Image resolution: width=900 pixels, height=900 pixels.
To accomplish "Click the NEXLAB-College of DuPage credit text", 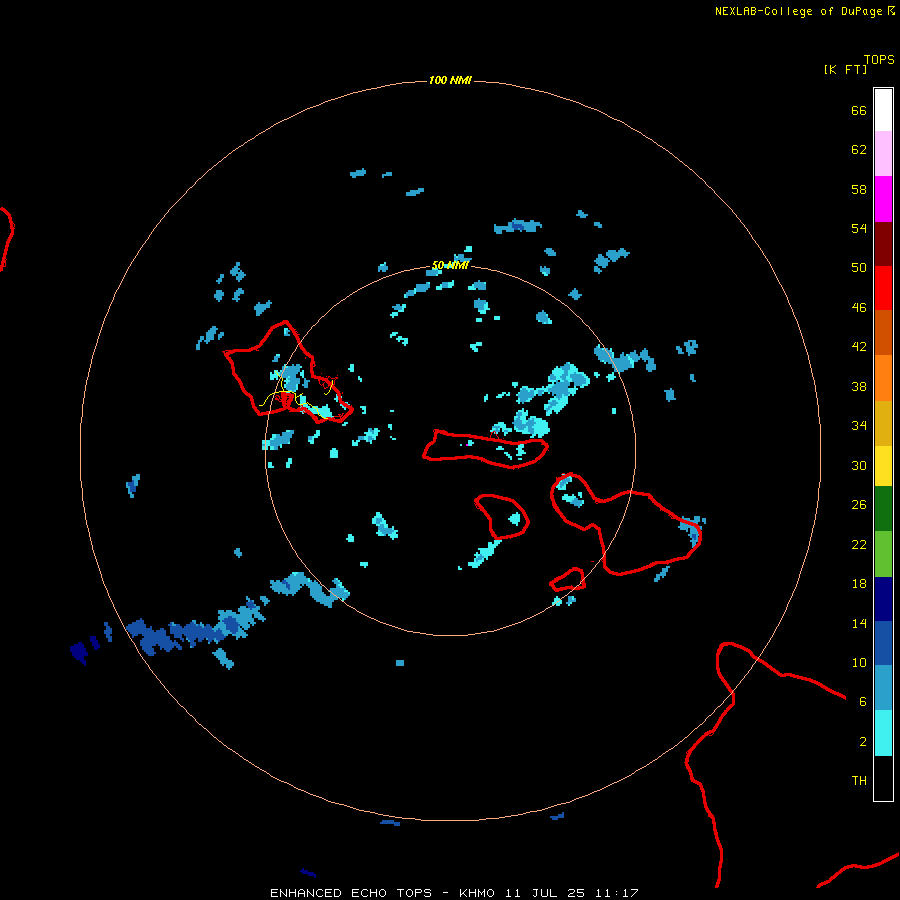I will tap(798, 11).
